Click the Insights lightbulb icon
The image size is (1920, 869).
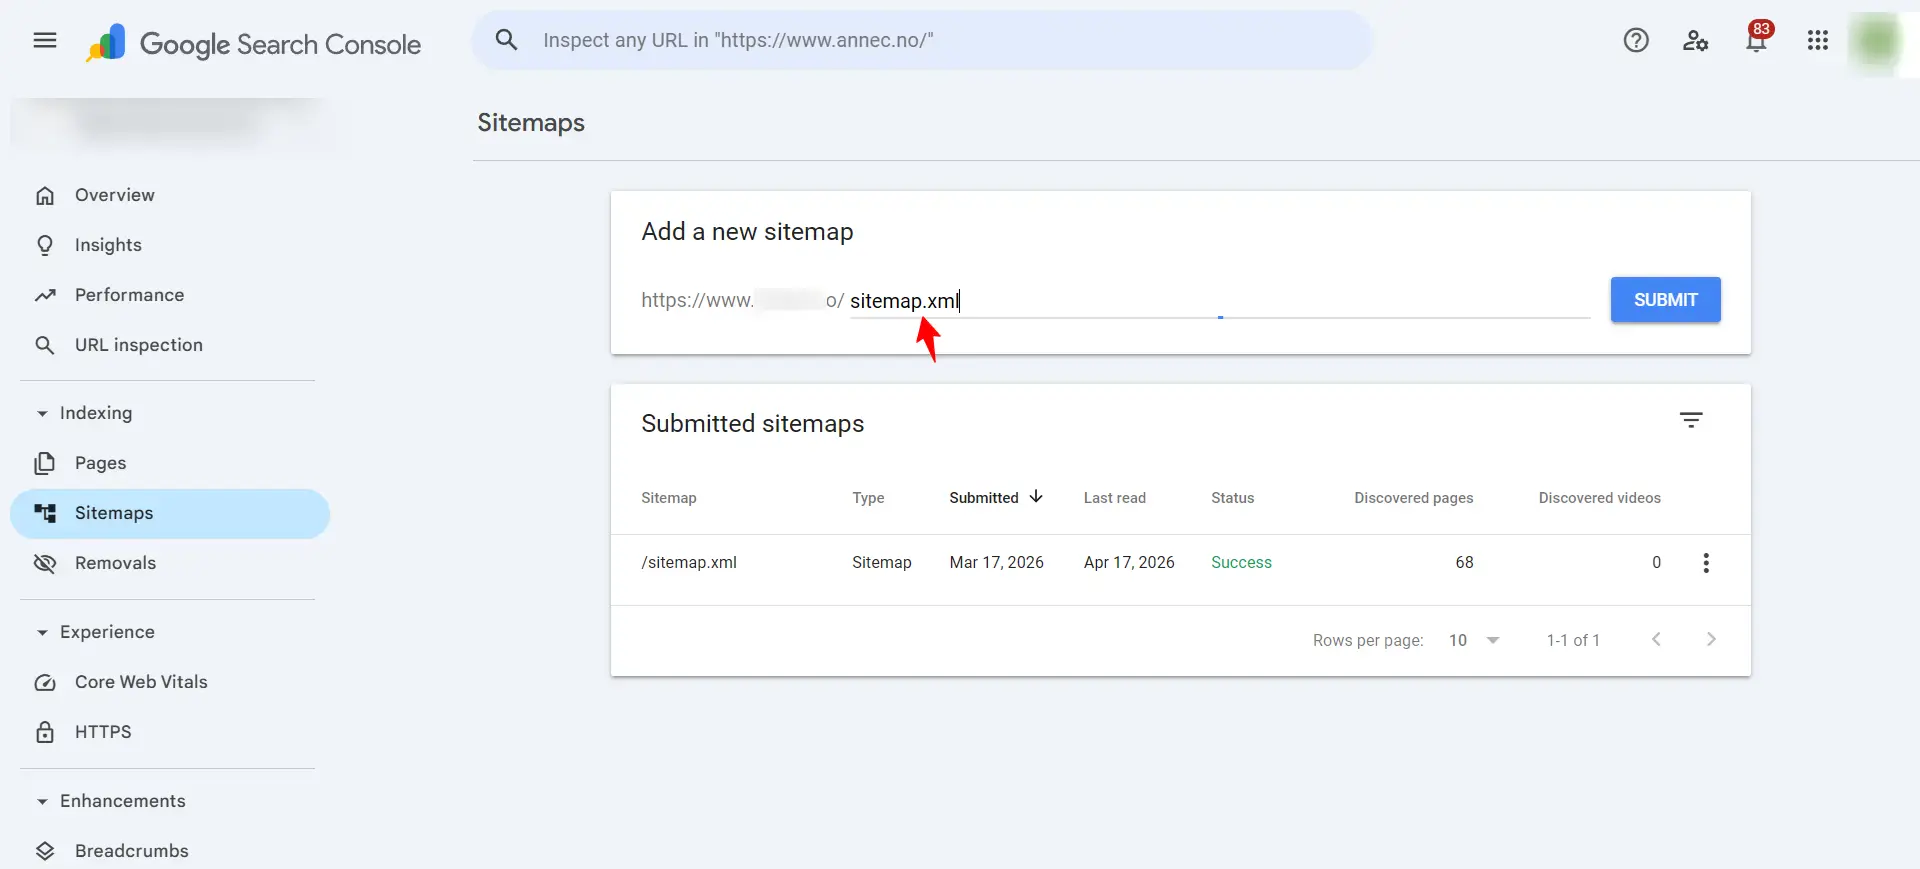45,245
